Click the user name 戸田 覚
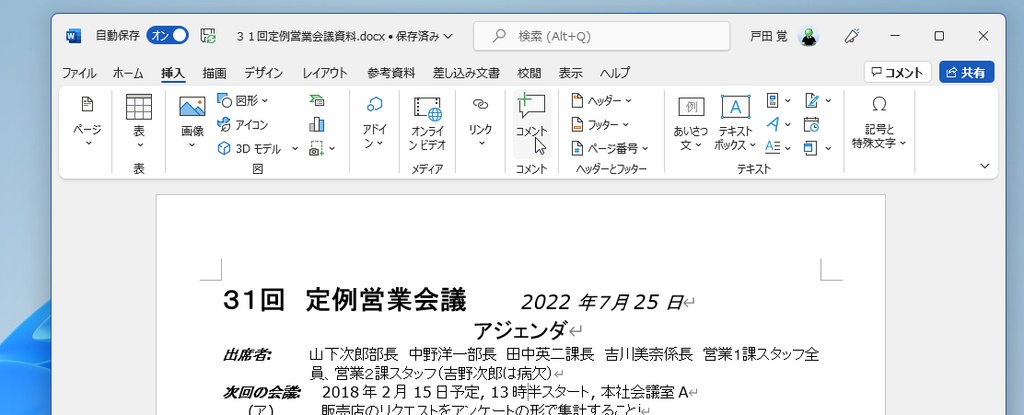The height and width of the screenshot is (415, 1024). 769,36
